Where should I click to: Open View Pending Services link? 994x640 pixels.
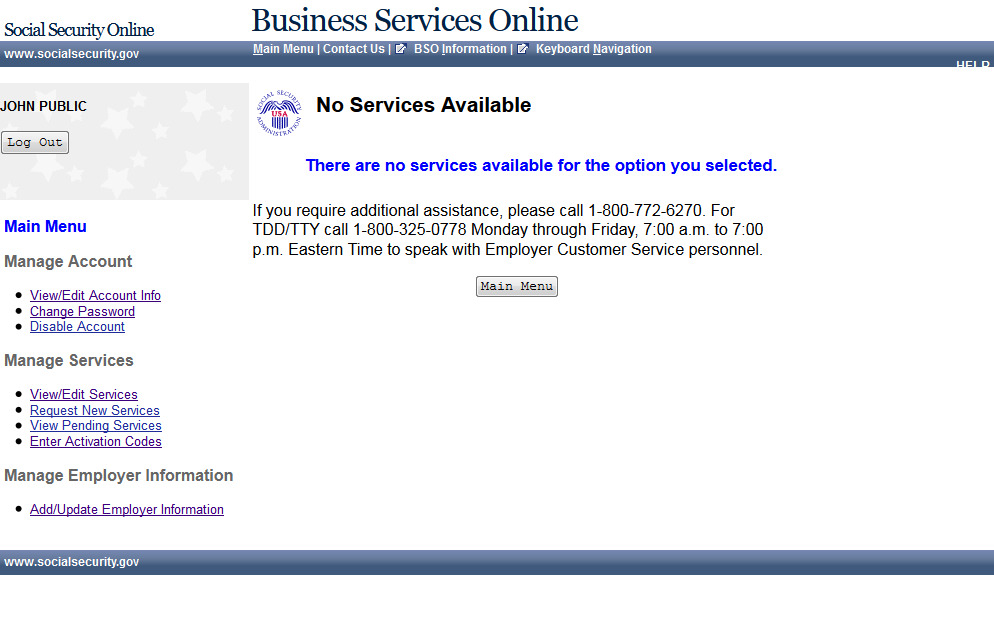coord(96,425)
